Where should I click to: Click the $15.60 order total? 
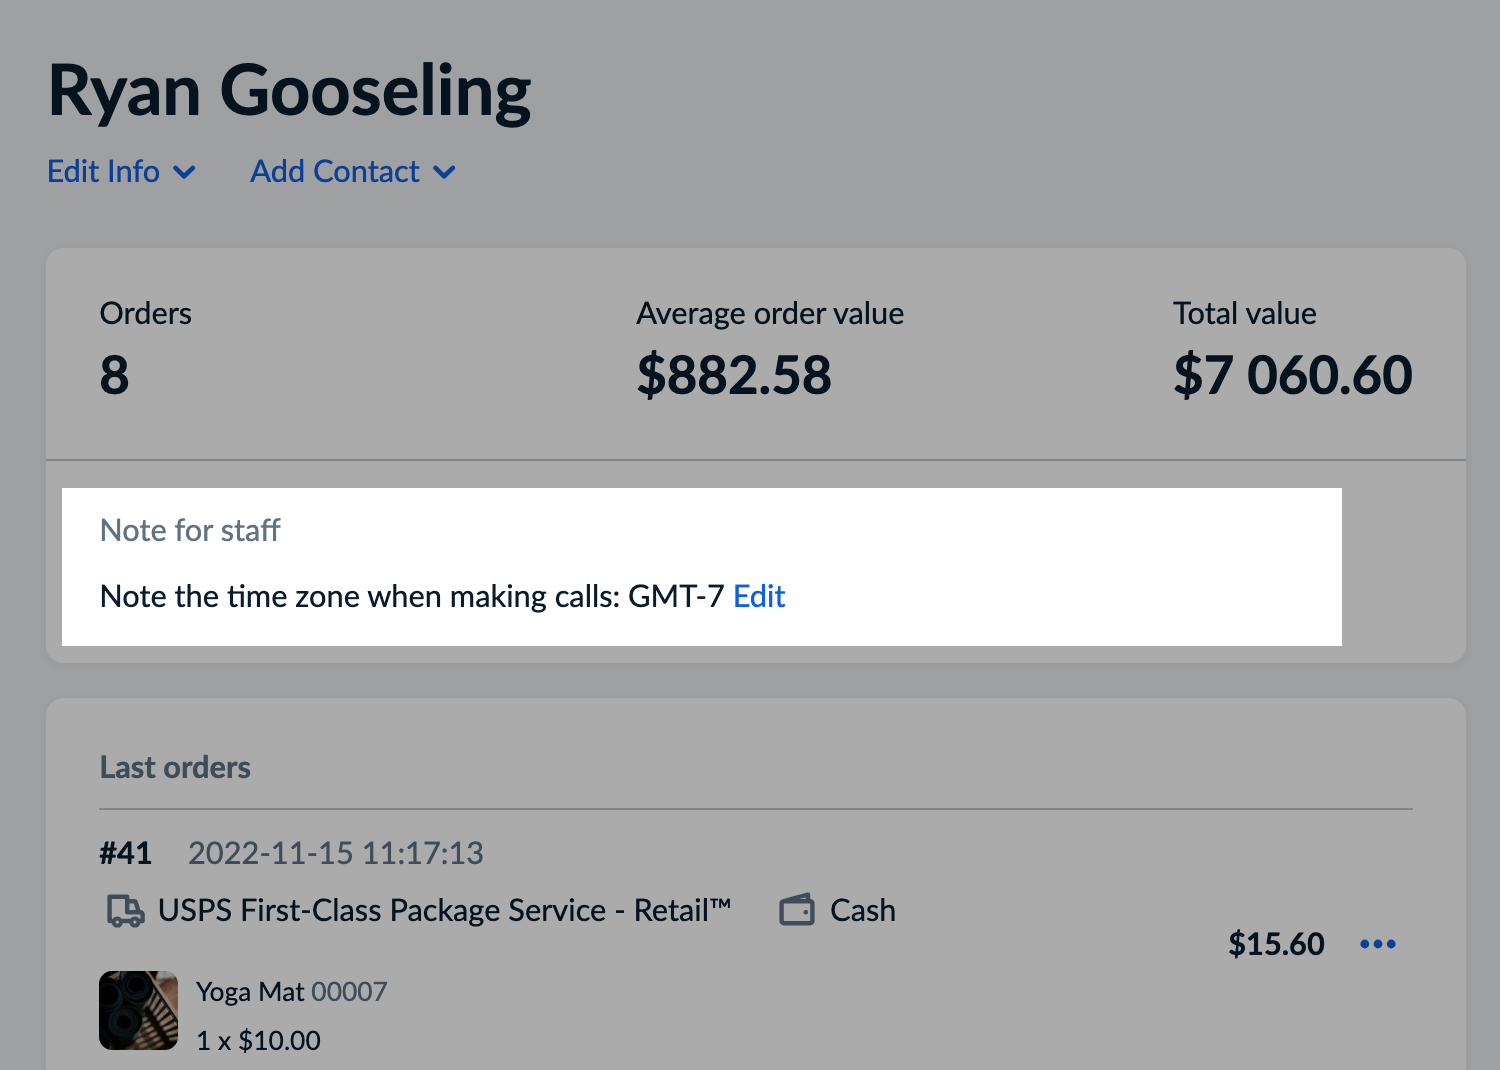coord(1276,944)
